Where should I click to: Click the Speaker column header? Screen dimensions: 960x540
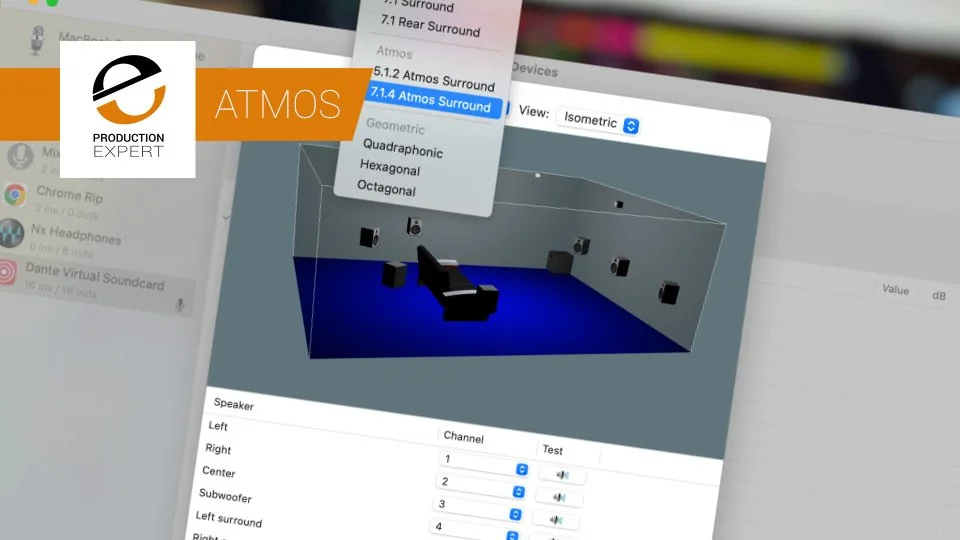pyautogui.click(x=234, y=405)
